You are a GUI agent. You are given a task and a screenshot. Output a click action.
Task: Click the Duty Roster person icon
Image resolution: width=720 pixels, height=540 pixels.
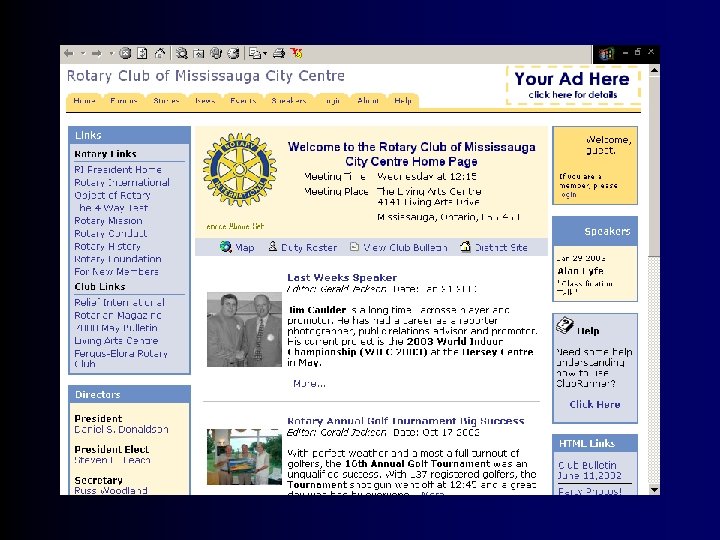pos(273,247)
